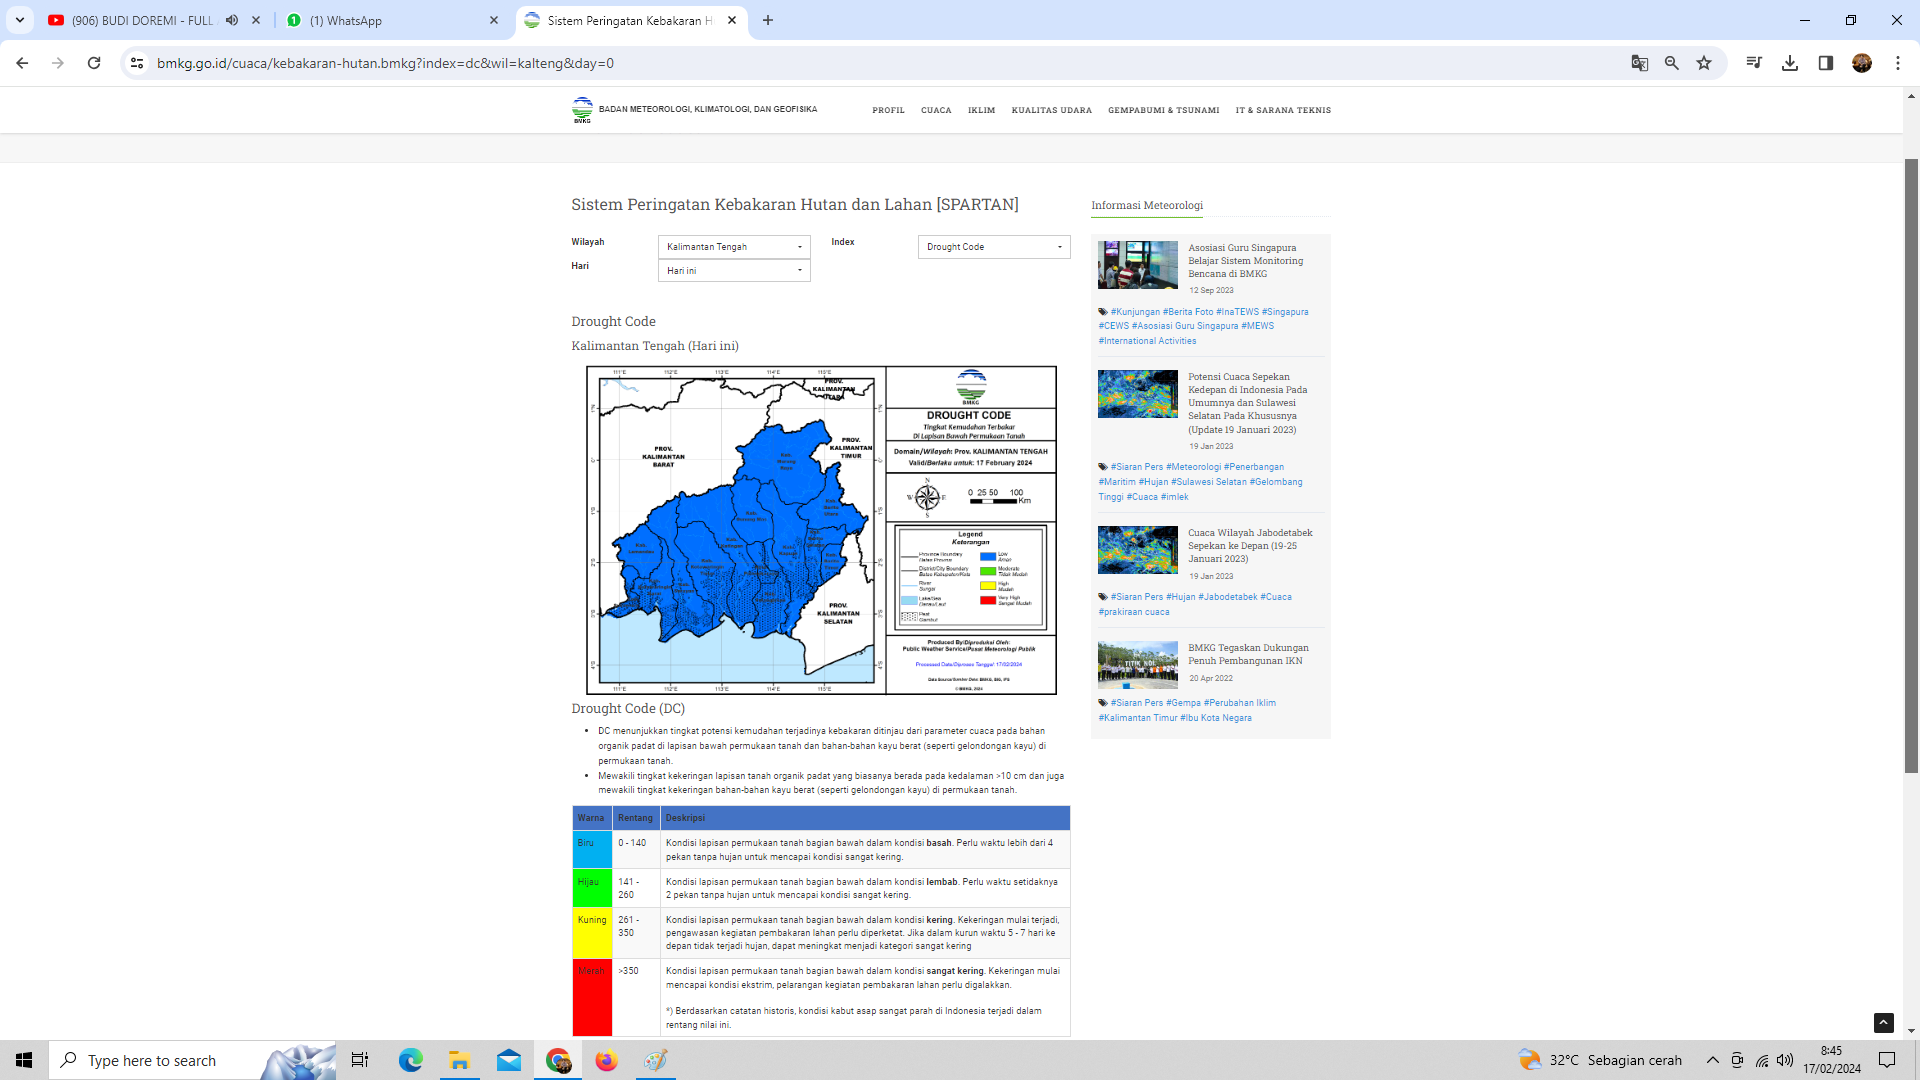Image resolution: width=1920 pixels, height=1080 pixels.
Task: Open Mail app from taskbar
Action: tap(509, 1060)
